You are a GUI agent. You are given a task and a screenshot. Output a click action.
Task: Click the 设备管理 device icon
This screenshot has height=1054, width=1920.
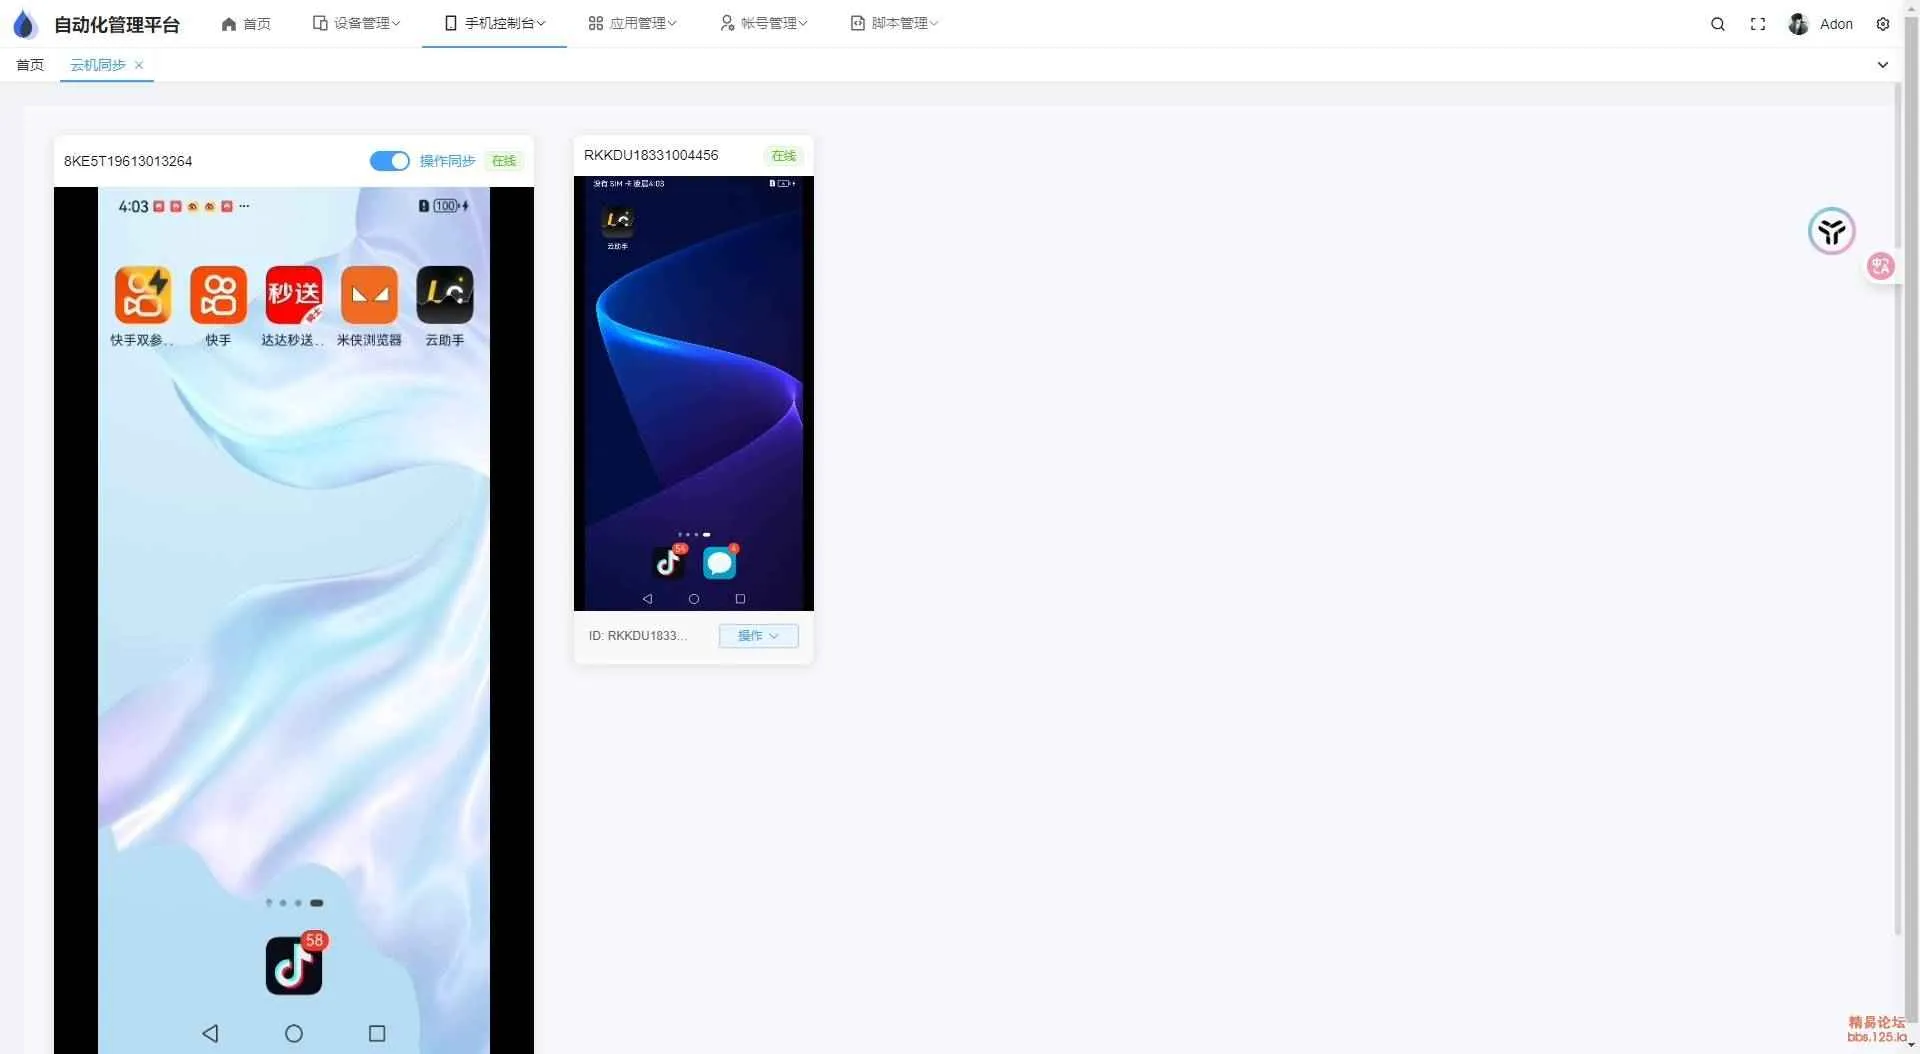(x=318, y=22)
